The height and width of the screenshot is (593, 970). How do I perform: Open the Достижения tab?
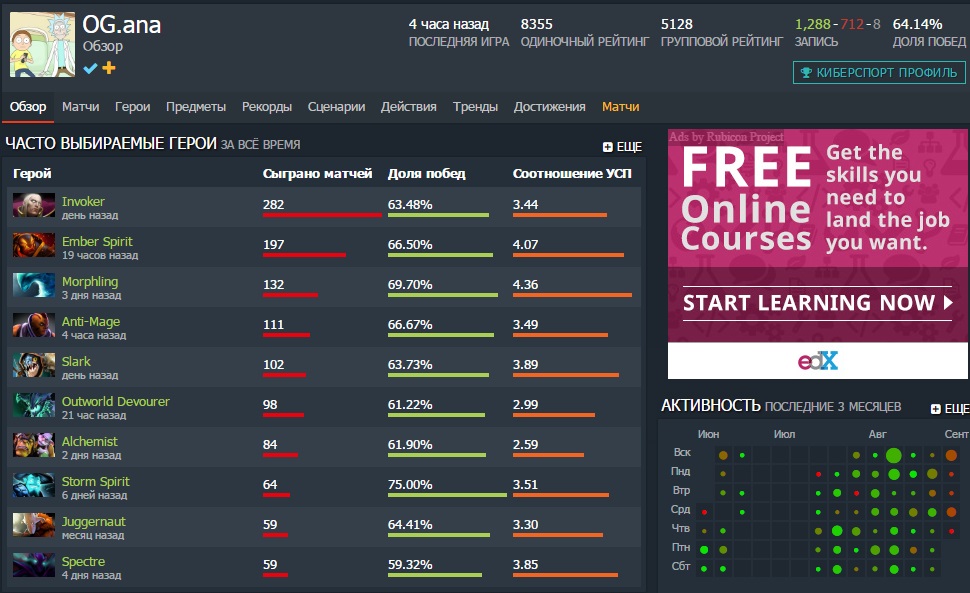(549, 106)
